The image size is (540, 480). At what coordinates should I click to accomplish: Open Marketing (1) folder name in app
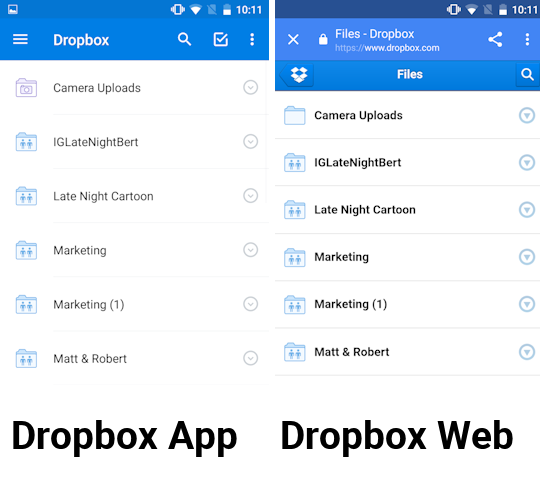point(89,305)
